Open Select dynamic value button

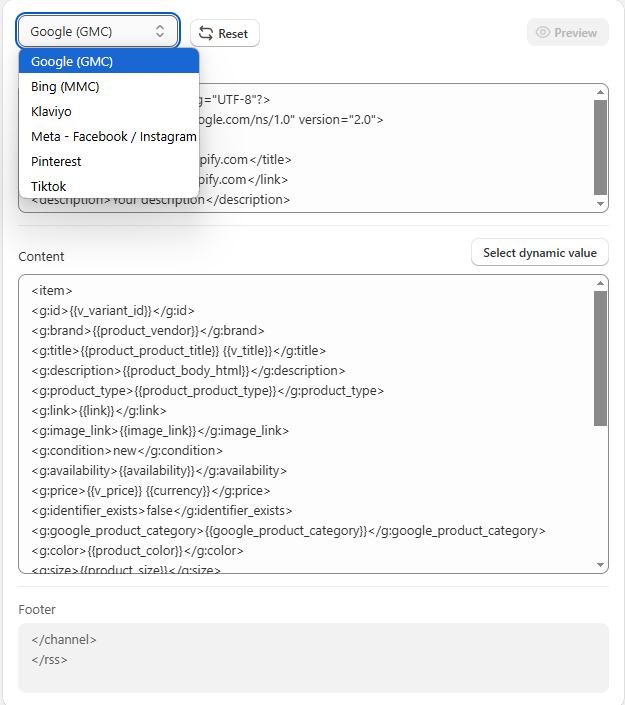(x=540, y=253)
